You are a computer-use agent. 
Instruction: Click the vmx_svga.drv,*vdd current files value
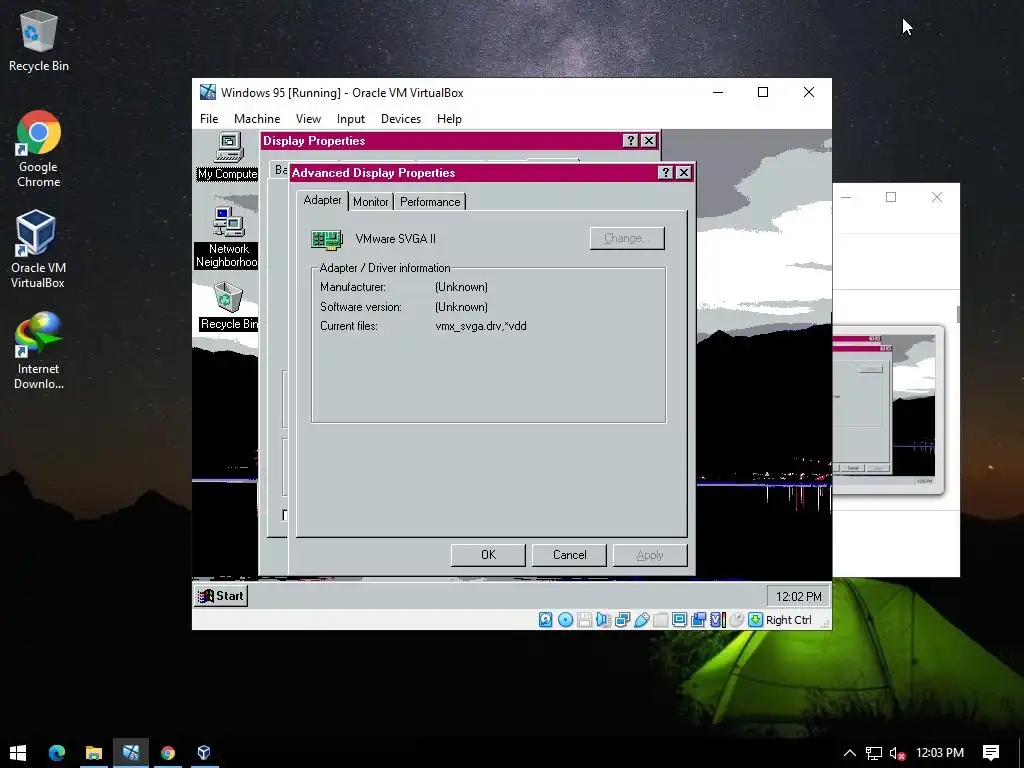tap(481, 326)
